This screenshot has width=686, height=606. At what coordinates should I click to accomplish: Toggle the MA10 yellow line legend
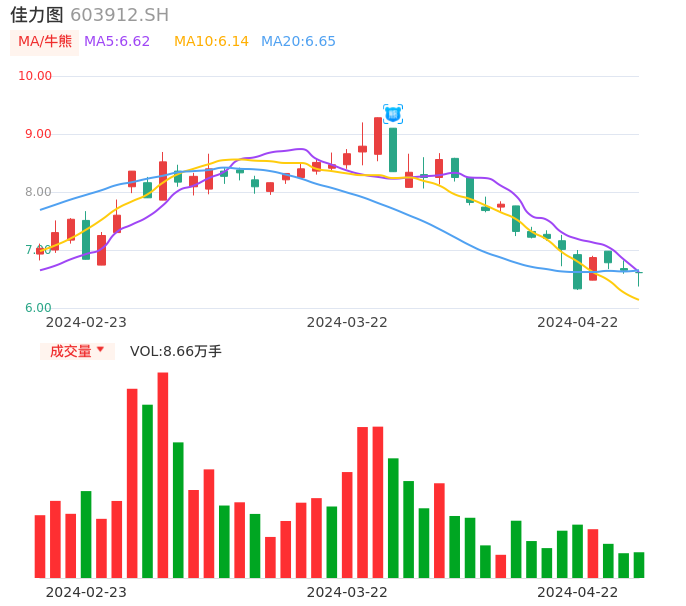211,42
